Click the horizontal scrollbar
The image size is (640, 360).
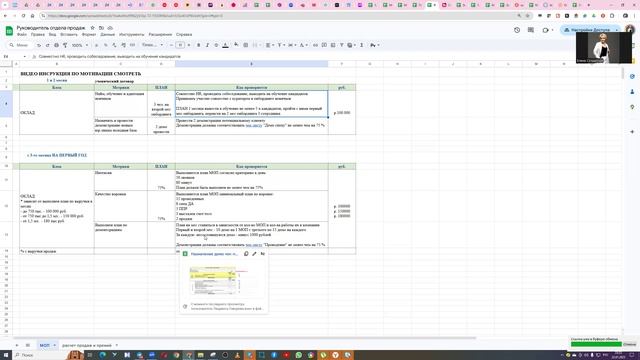pyautogui.click(x=245, y=338)
